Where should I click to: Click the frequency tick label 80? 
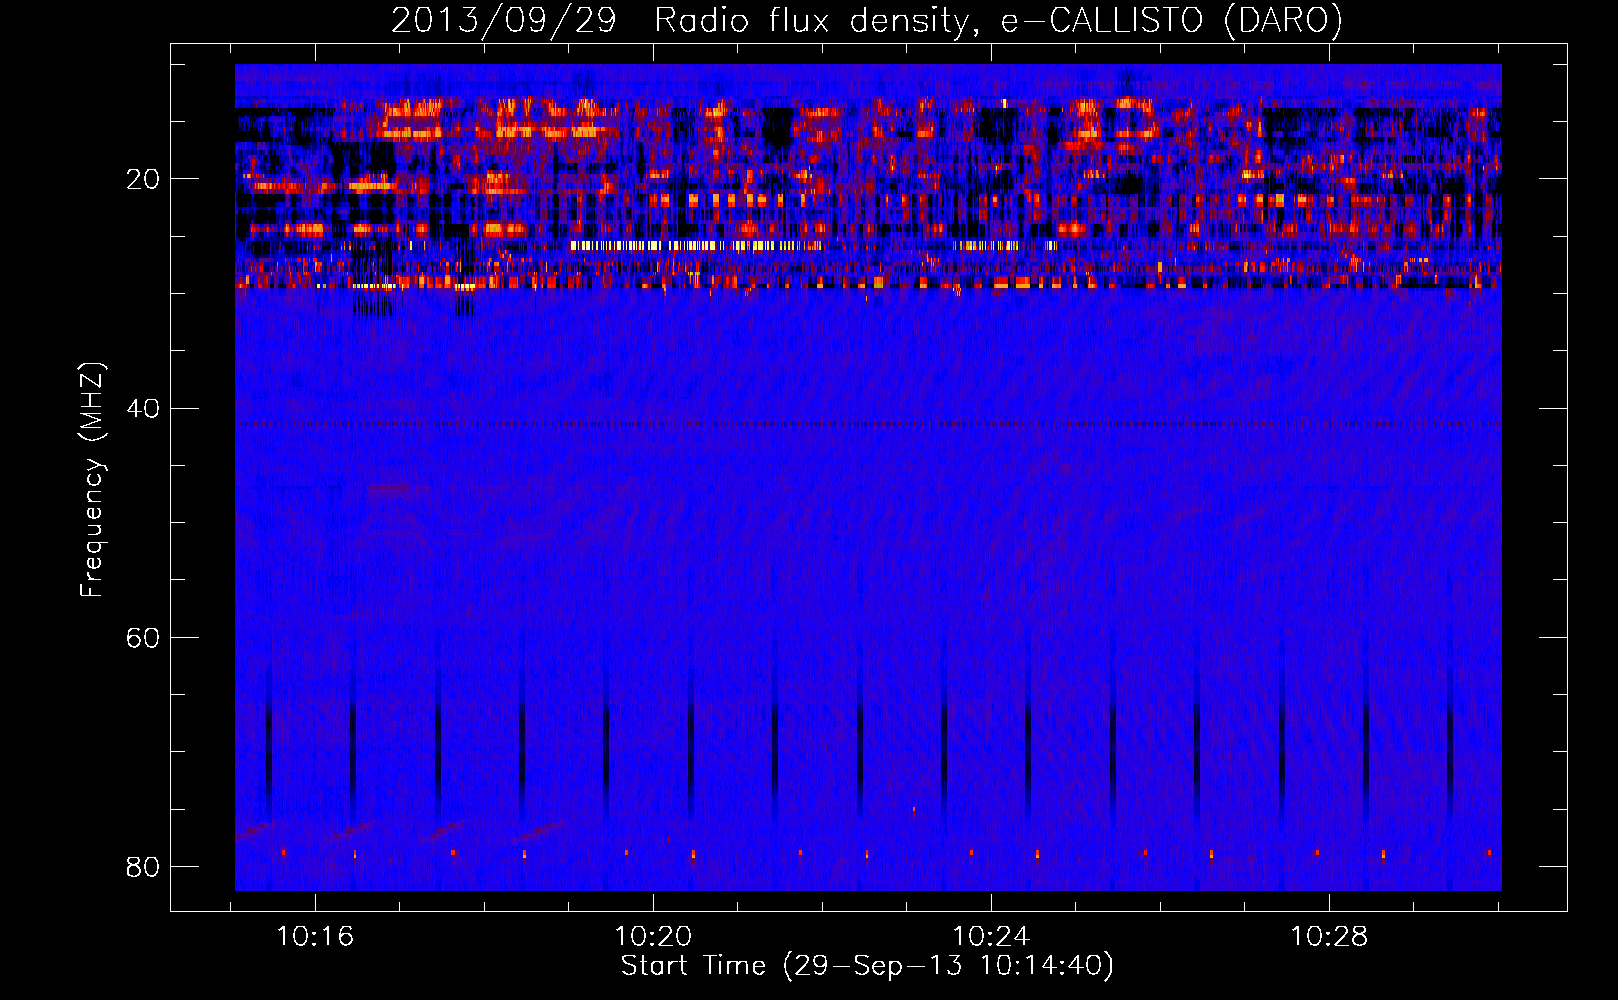(143, 866)
